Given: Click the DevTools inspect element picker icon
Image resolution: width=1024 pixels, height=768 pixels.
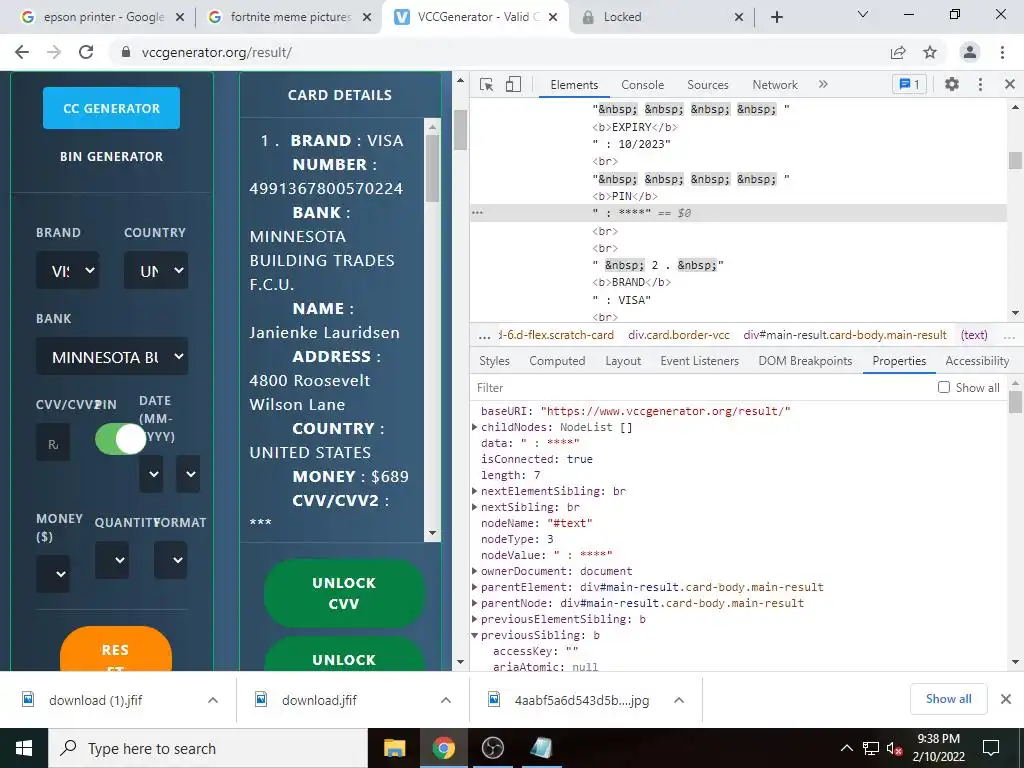Looking at the screenshot, I should pos(486,84).
